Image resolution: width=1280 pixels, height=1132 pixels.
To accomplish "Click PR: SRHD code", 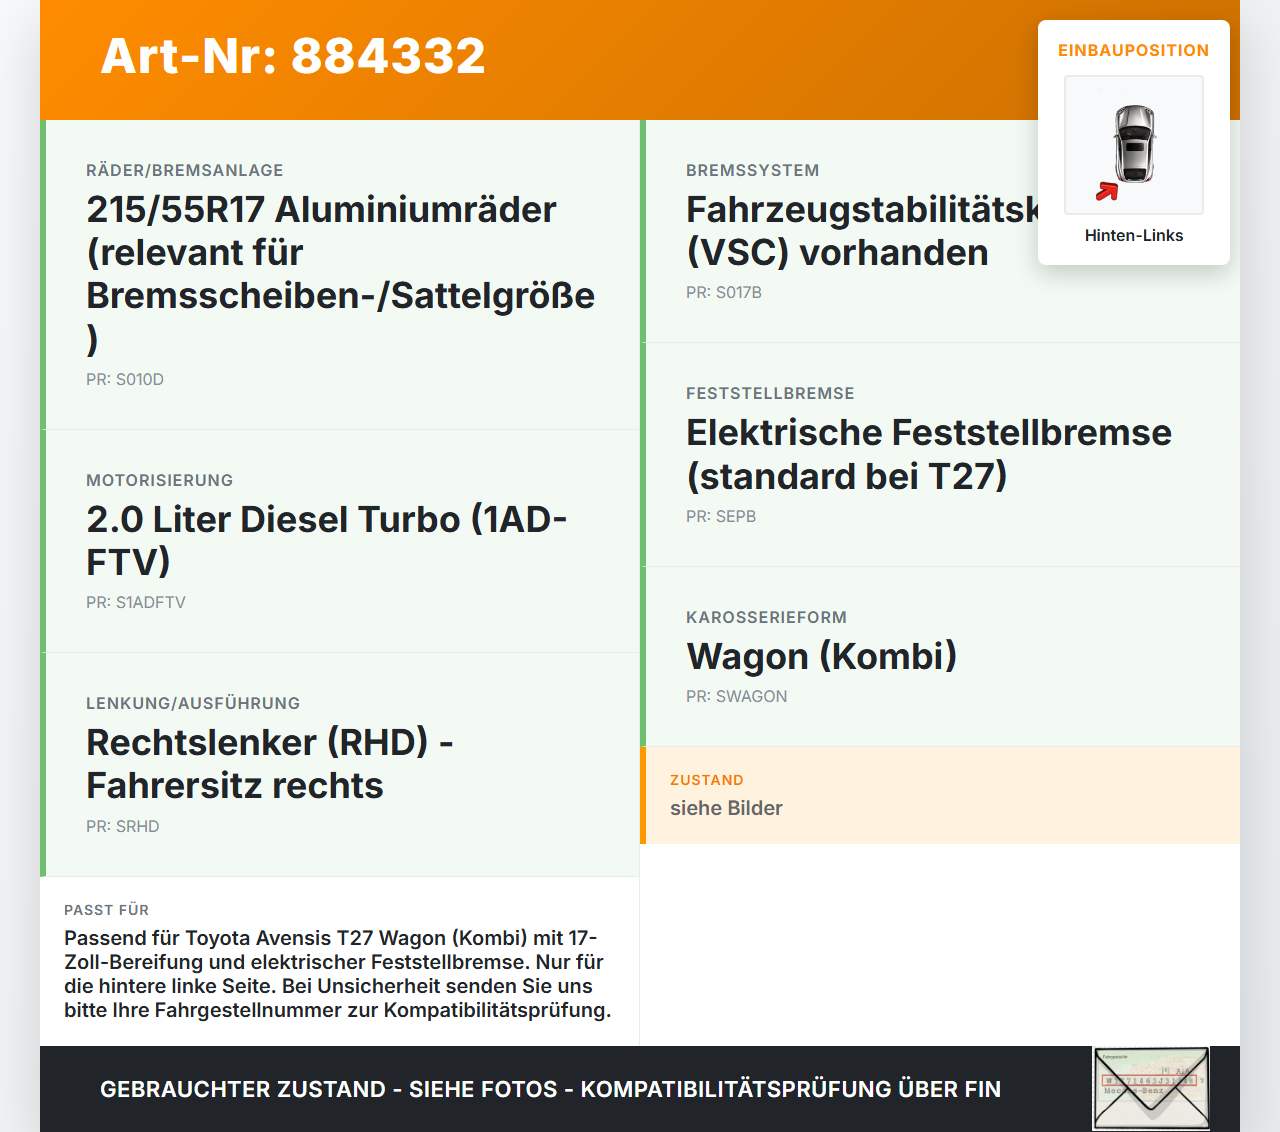I will (x=122, y=826).
